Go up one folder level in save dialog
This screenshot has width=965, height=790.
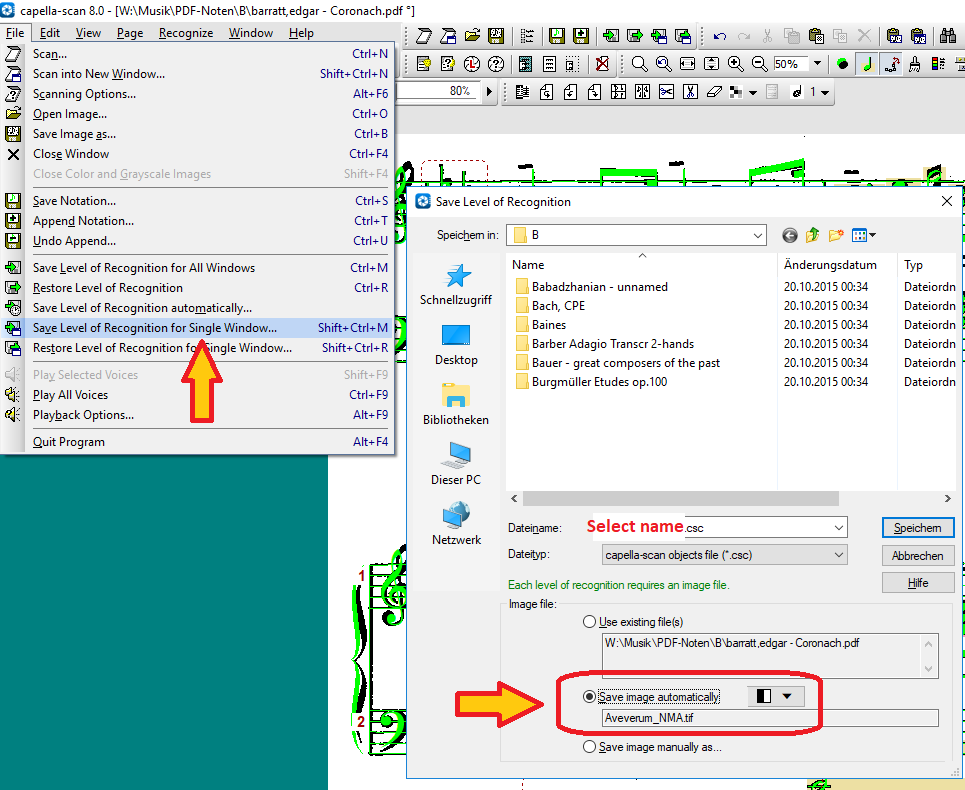[812, 235]
